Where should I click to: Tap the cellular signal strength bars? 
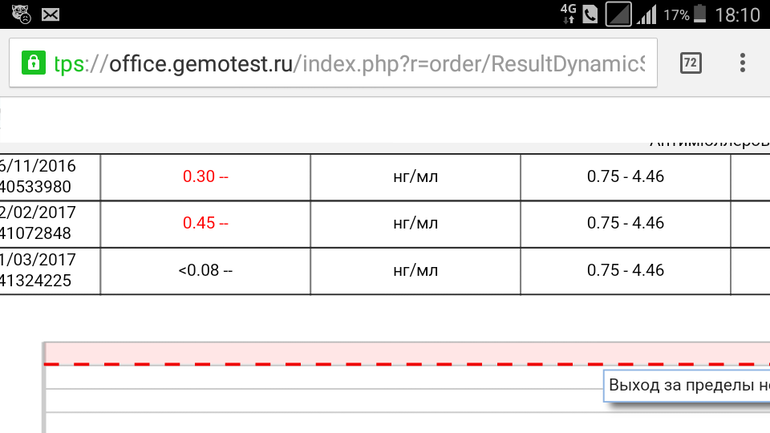647,15
